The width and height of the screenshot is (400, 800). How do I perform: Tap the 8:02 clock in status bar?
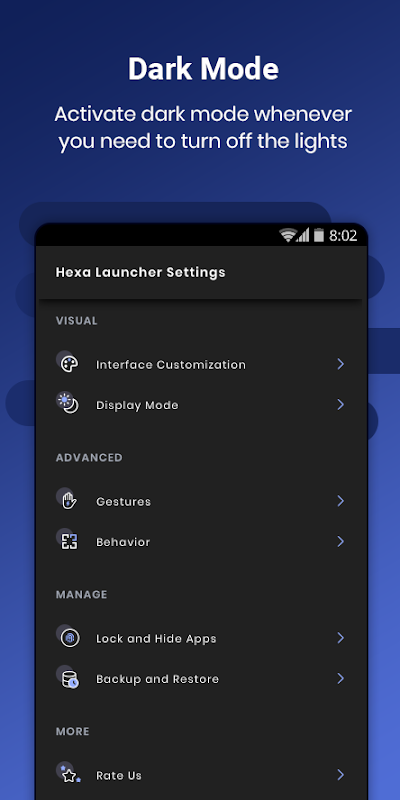[343, 236]
